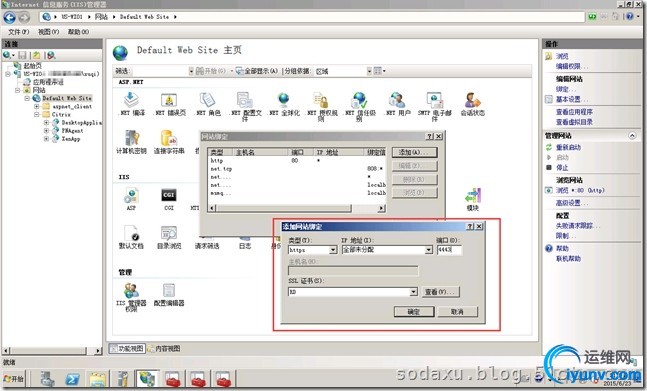Click the 端口 port input field
The image size is (647, 391).
[x=449, y=250]
